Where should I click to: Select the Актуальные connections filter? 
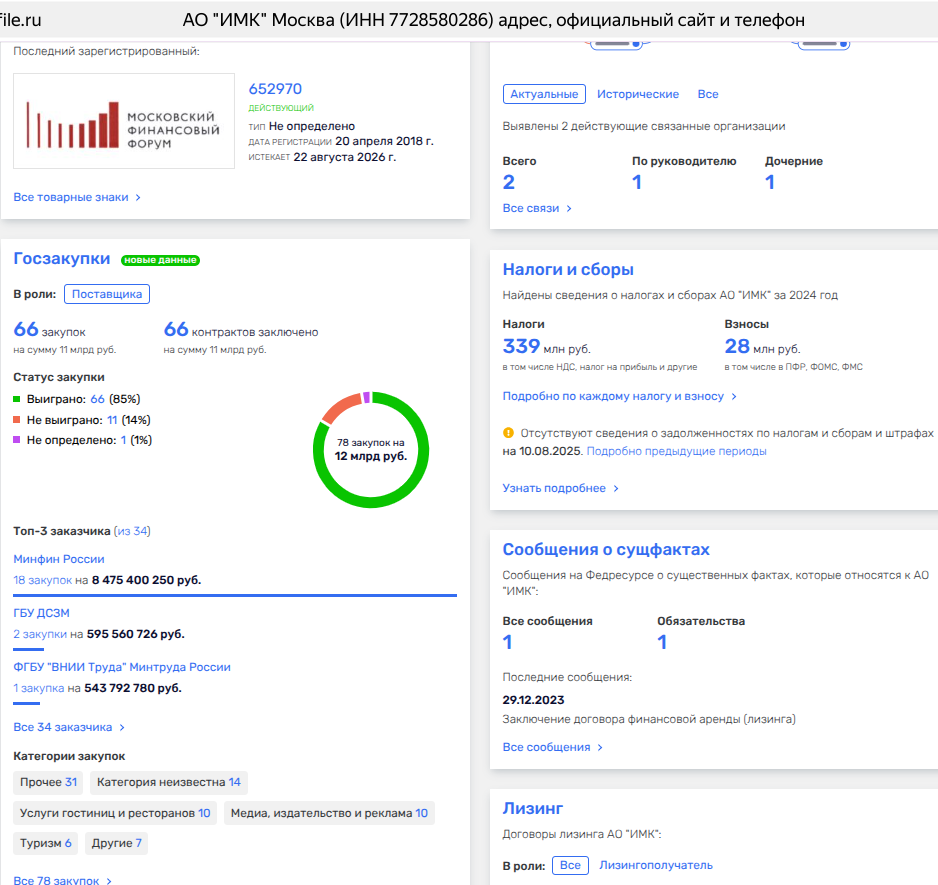coord(544,94)
